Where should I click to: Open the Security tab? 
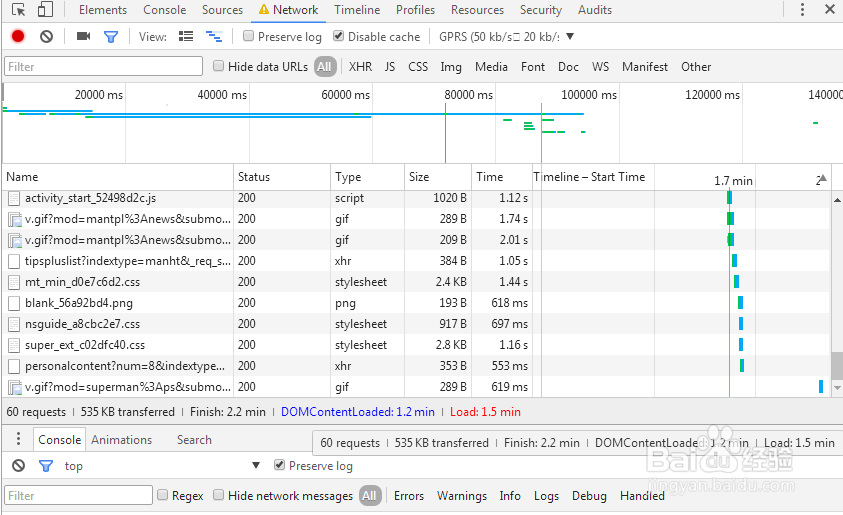tap(541, 10)
